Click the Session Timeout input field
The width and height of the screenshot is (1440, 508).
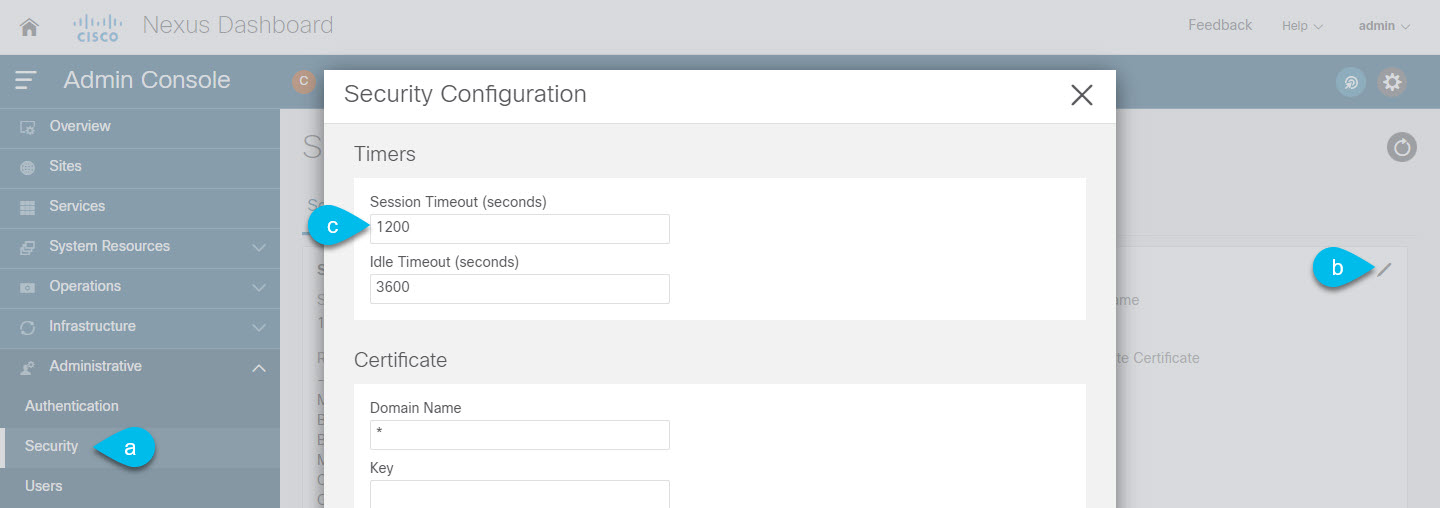519,228
